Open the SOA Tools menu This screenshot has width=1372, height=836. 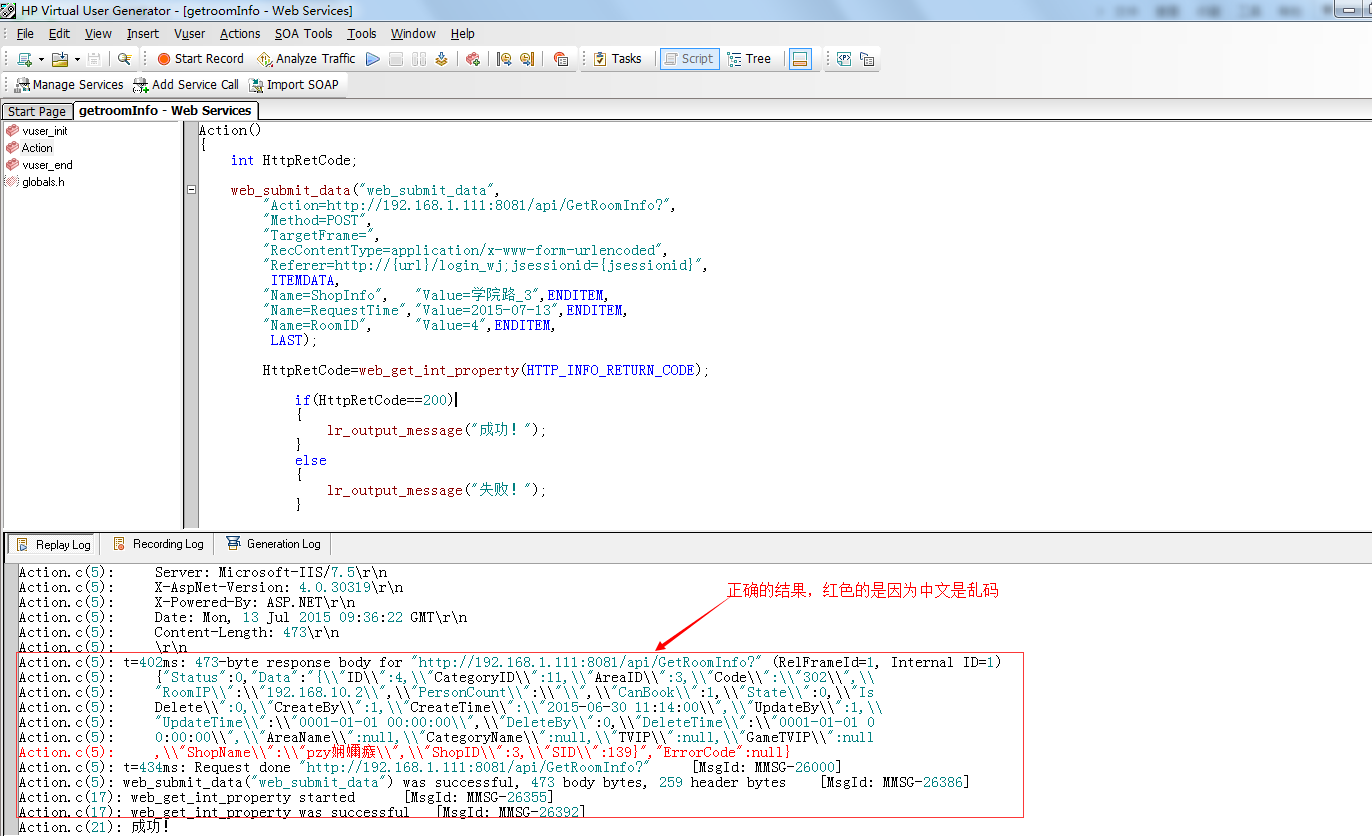(x=303, y=34)
